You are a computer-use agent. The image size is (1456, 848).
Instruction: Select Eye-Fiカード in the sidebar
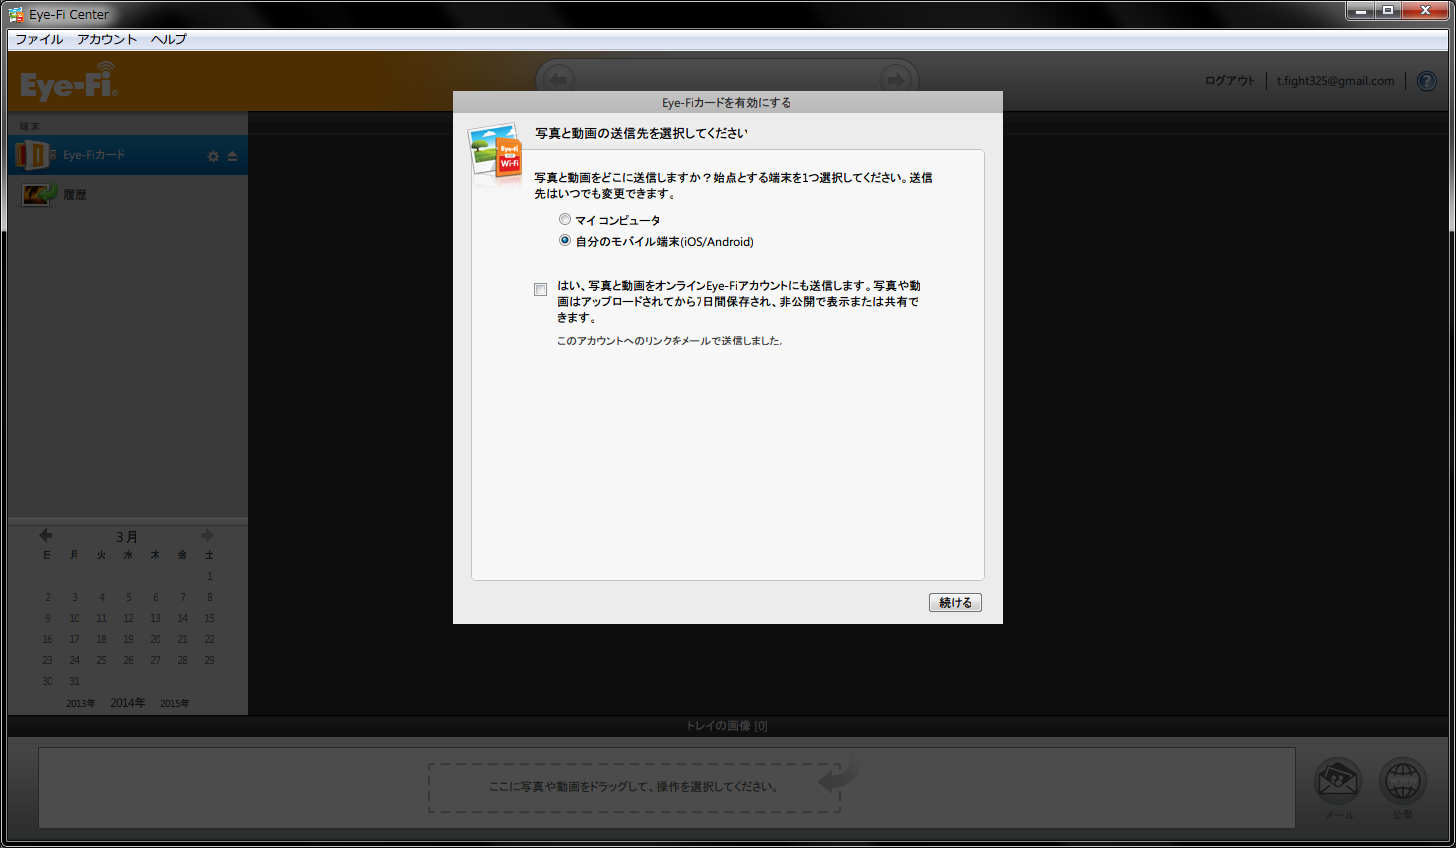pyautogui.click(x=127, y=155)
